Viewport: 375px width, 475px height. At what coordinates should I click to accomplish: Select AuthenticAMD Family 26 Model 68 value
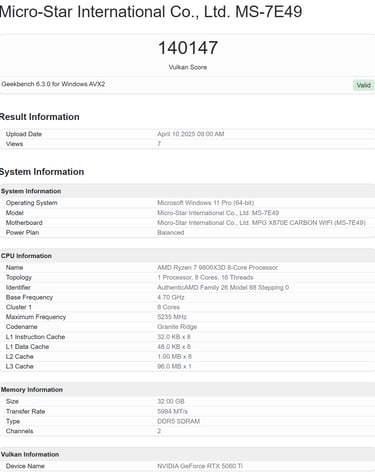tap(223, 287)
